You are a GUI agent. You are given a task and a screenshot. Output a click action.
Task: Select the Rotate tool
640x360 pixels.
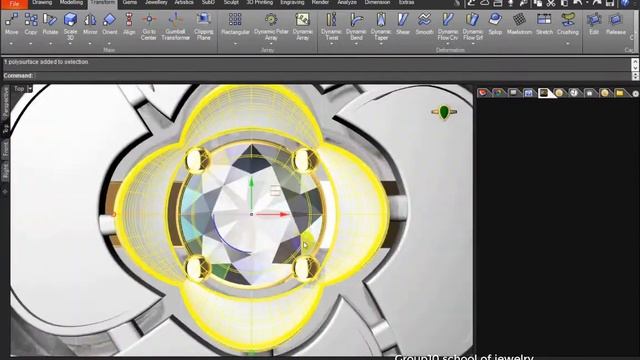click(50, 24)
